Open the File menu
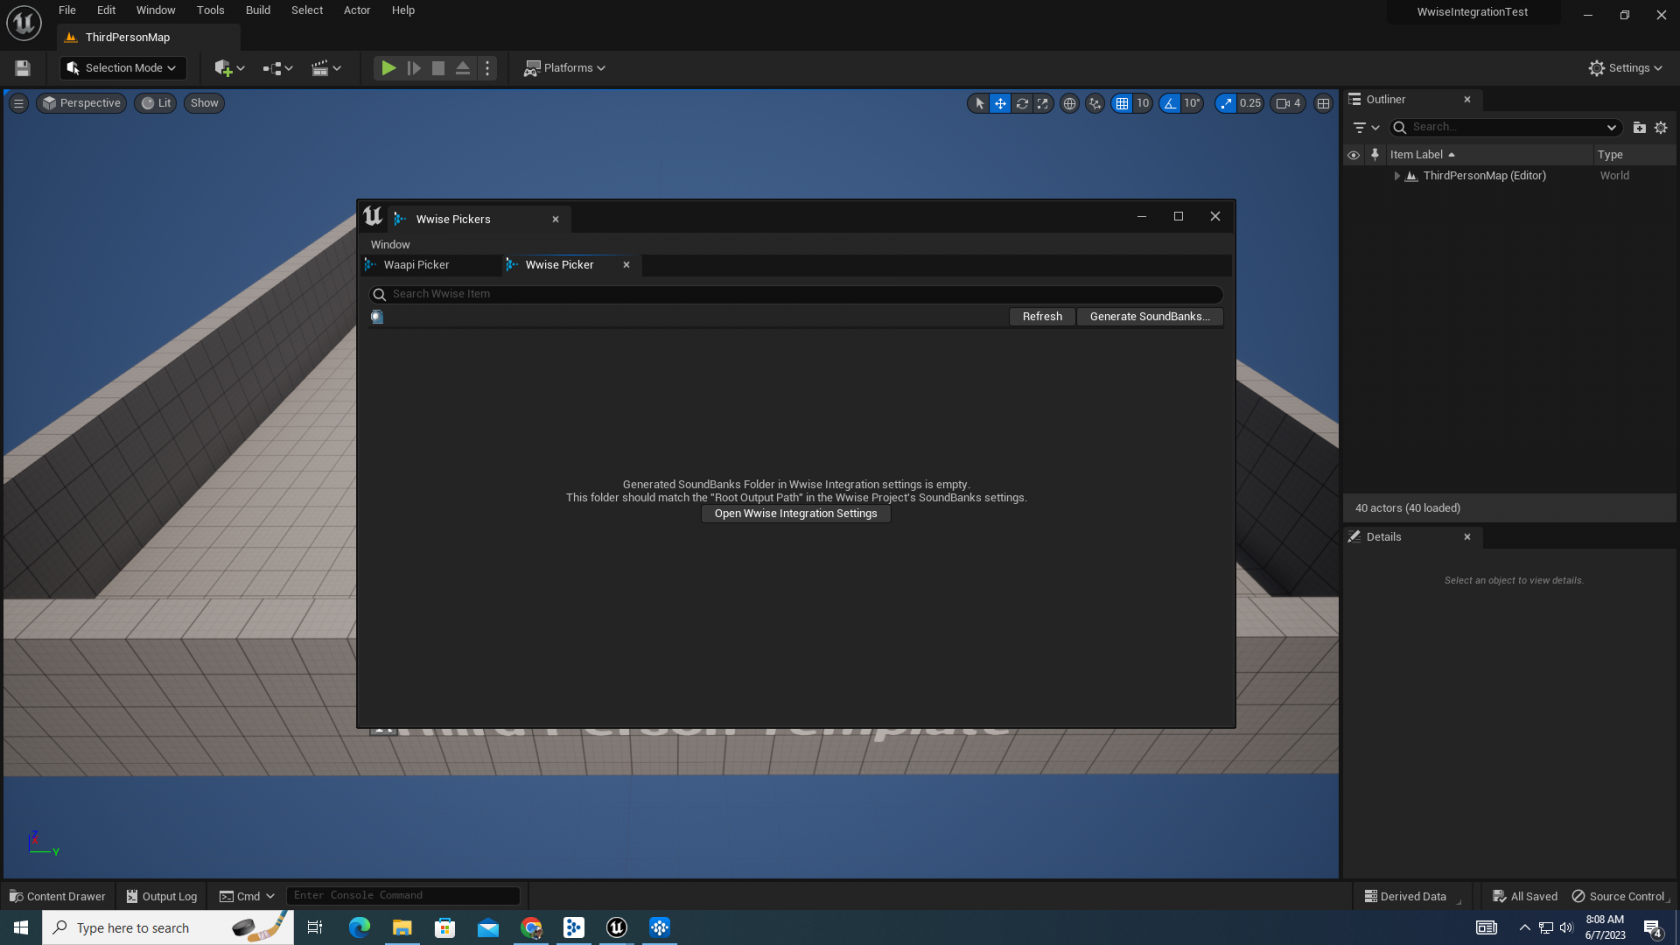1680x945 pixels. click(x=67, y=10)
